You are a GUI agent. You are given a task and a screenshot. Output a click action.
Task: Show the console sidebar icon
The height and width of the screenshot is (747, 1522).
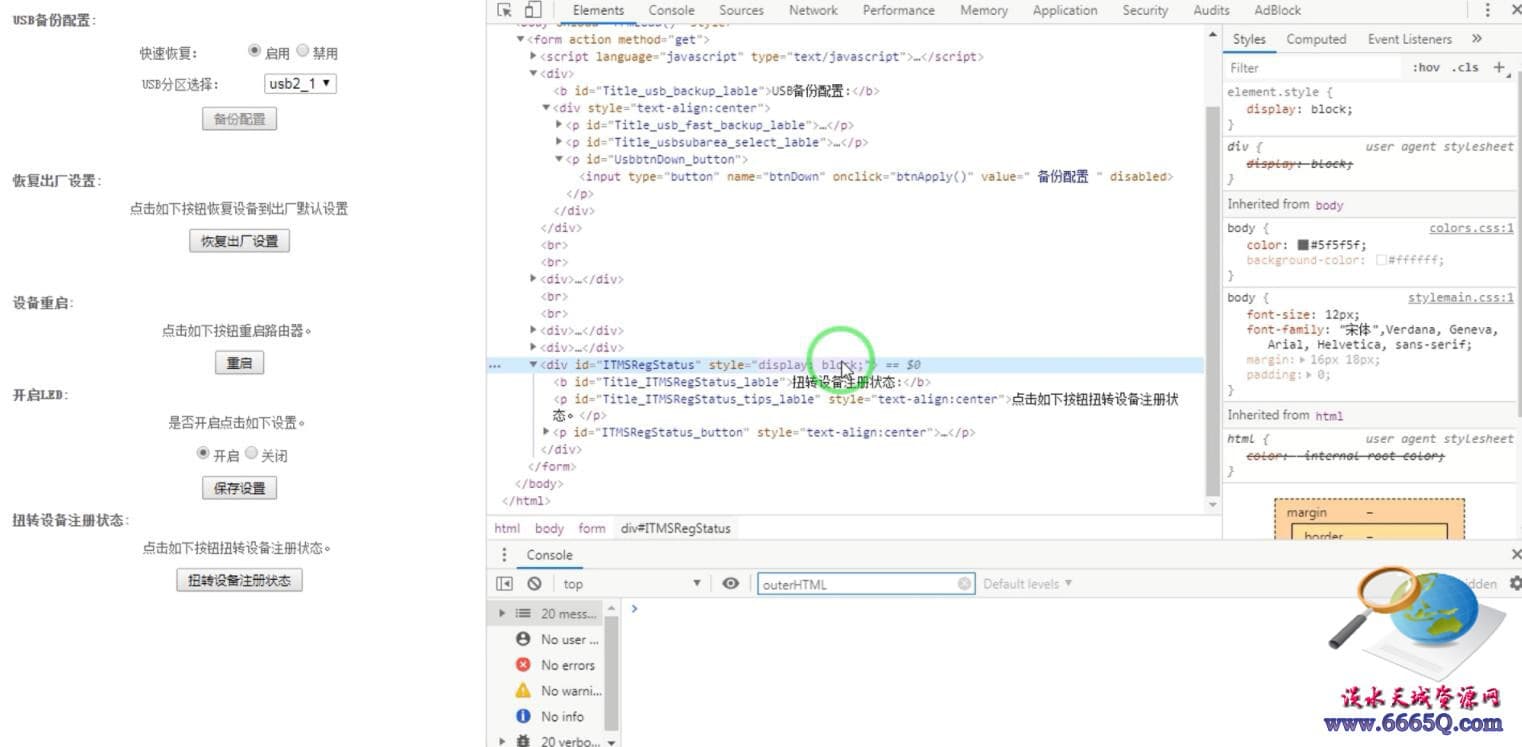pyautogui.click(x=504, y=583)
